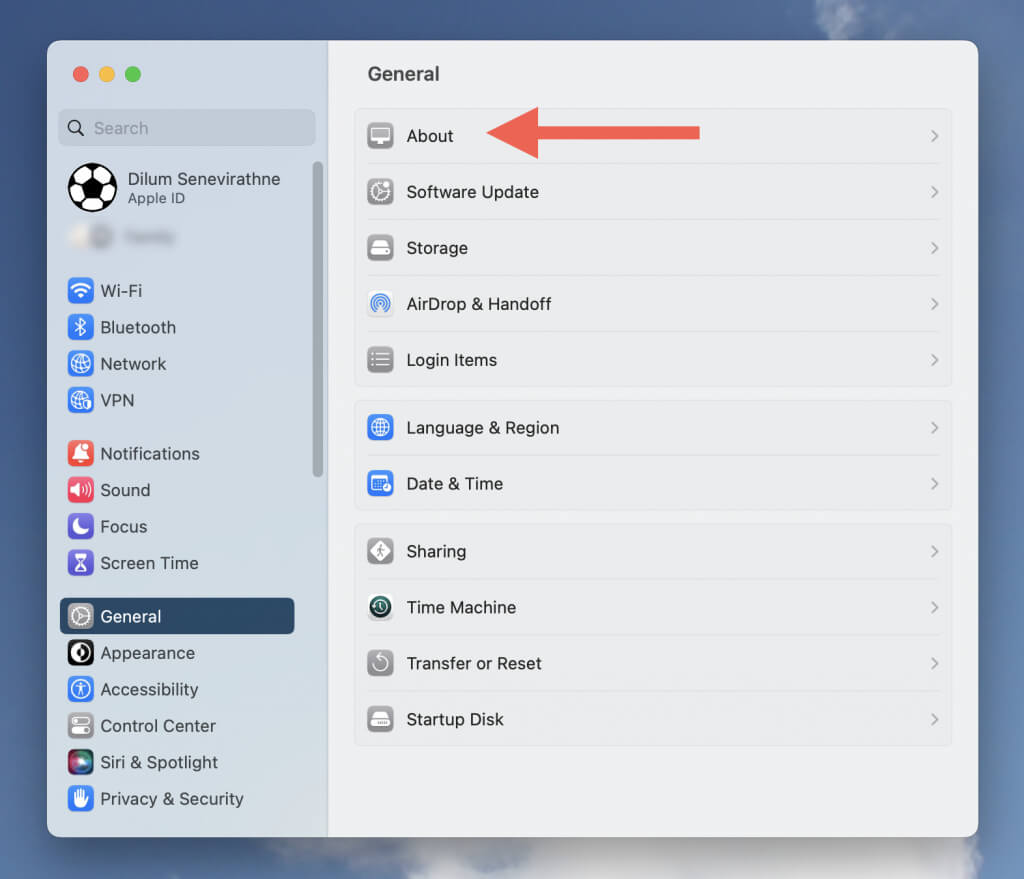Viewport: 1024px width, 879px height.
Task: Maximize the window with green button
Action: click(x=133, y=74)
